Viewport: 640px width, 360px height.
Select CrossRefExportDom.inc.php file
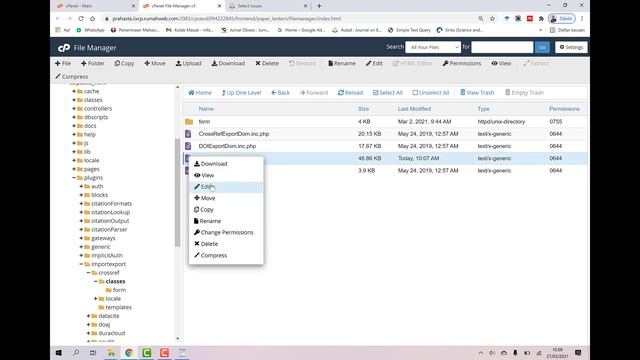pos(233,134)
